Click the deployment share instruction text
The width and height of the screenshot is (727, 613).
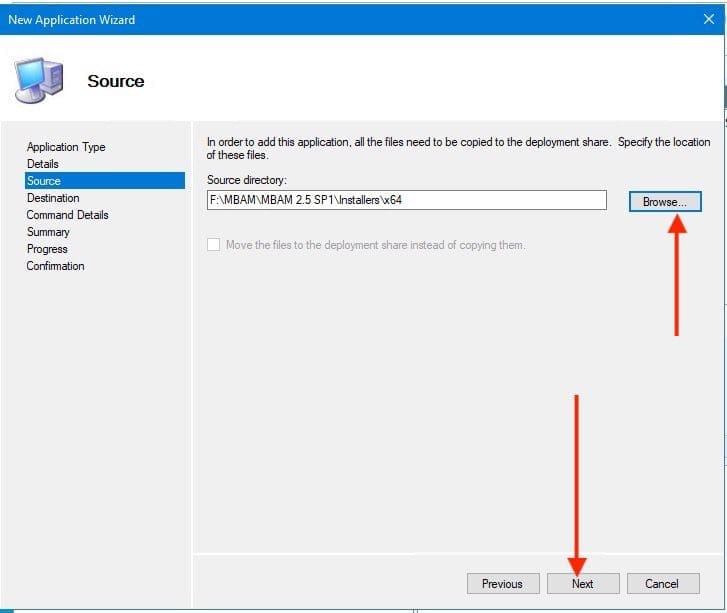pyautogui.click(x=458, y=148)
